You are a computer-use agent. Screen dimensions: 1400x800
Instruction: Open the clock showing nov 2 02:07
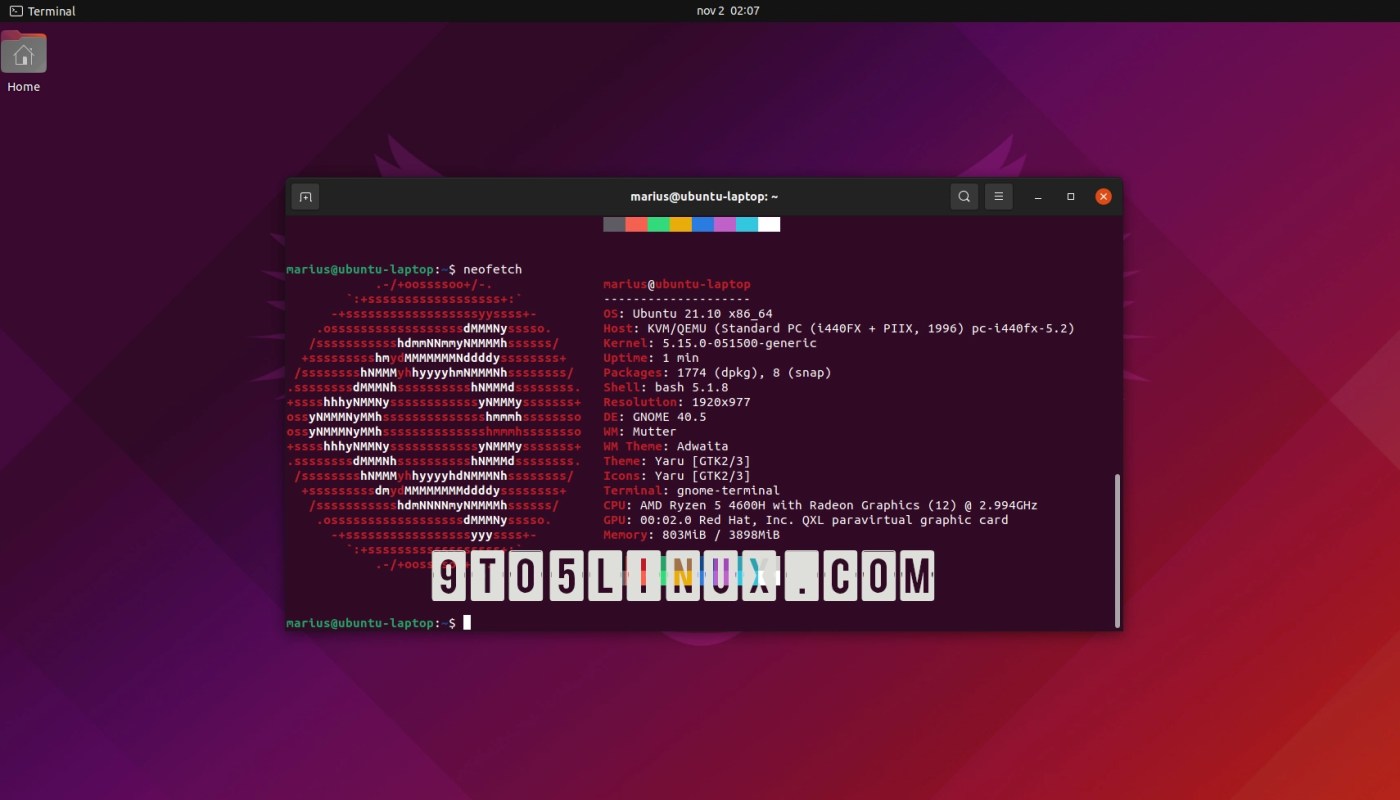click(x=726, y=11)
